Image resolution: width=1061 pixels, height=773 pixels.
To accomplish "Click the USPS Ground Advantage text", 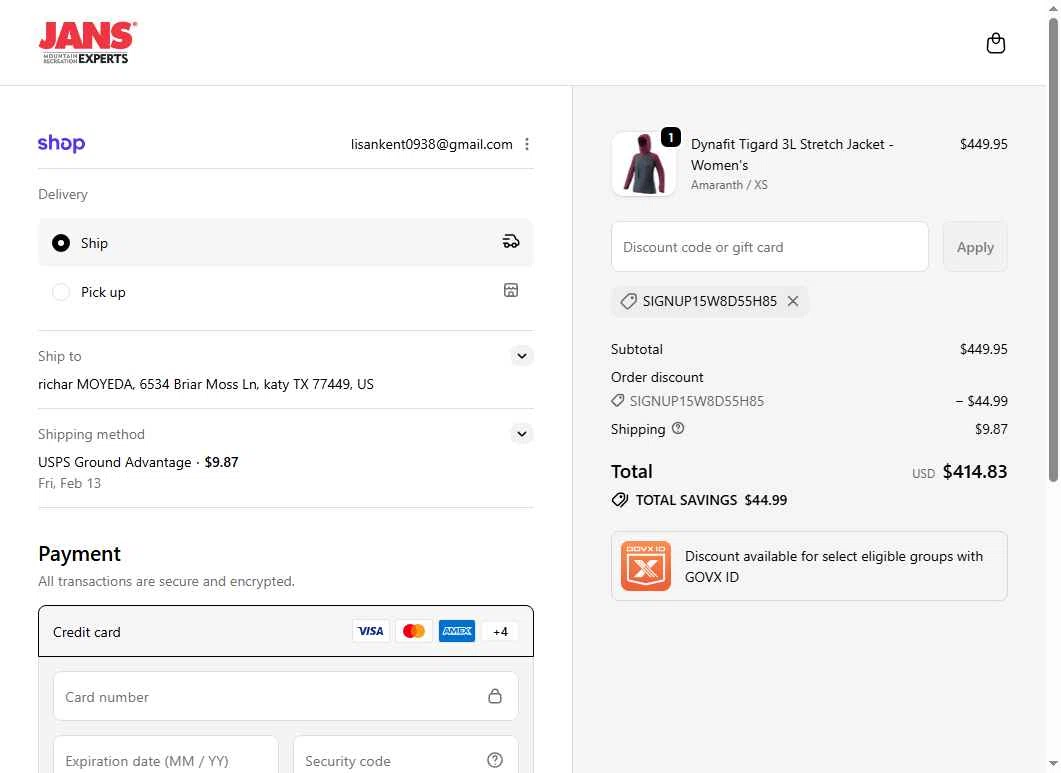I will point(115,462).
